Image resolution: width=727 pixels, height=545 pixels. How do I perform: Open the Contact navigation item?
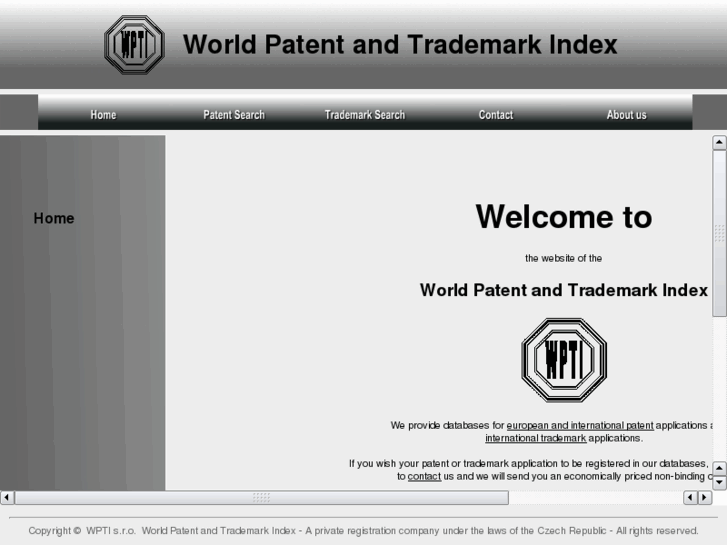[x=496, y=115]
